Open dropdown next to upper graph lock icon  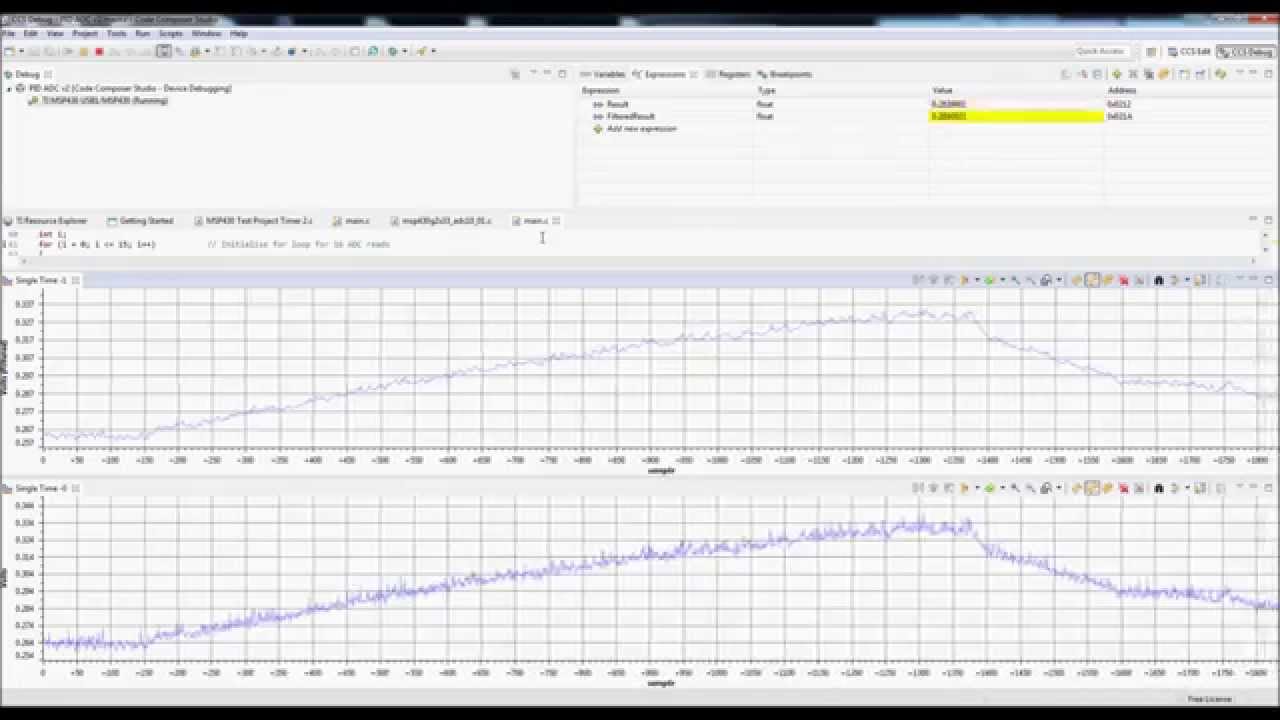coord(1059,280)
